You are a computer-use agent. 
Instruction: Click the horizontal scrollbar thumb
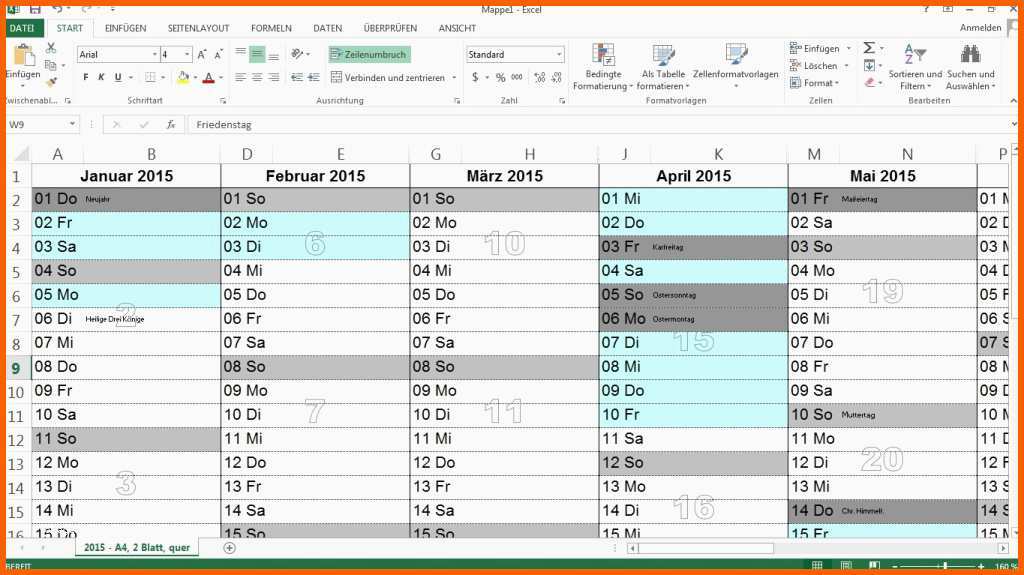click(x=706, y=548)
